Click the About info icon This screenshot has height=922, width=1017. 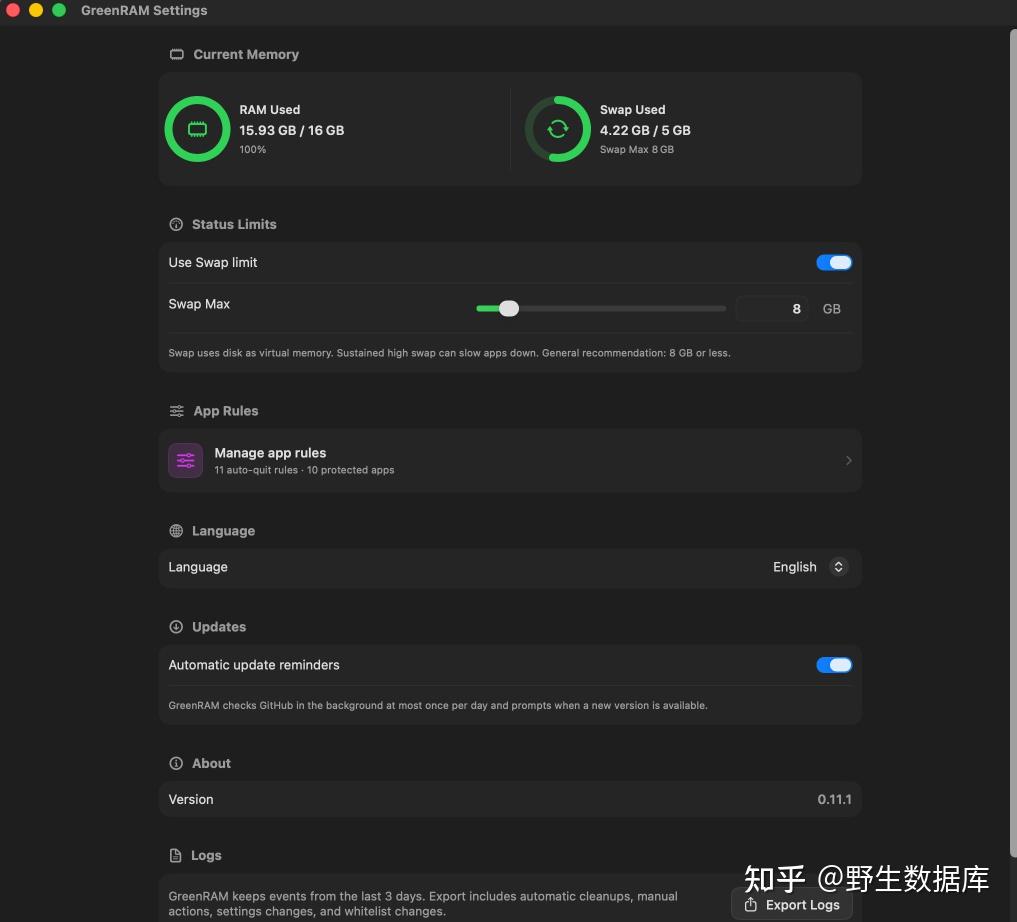[x=176, y=763]
